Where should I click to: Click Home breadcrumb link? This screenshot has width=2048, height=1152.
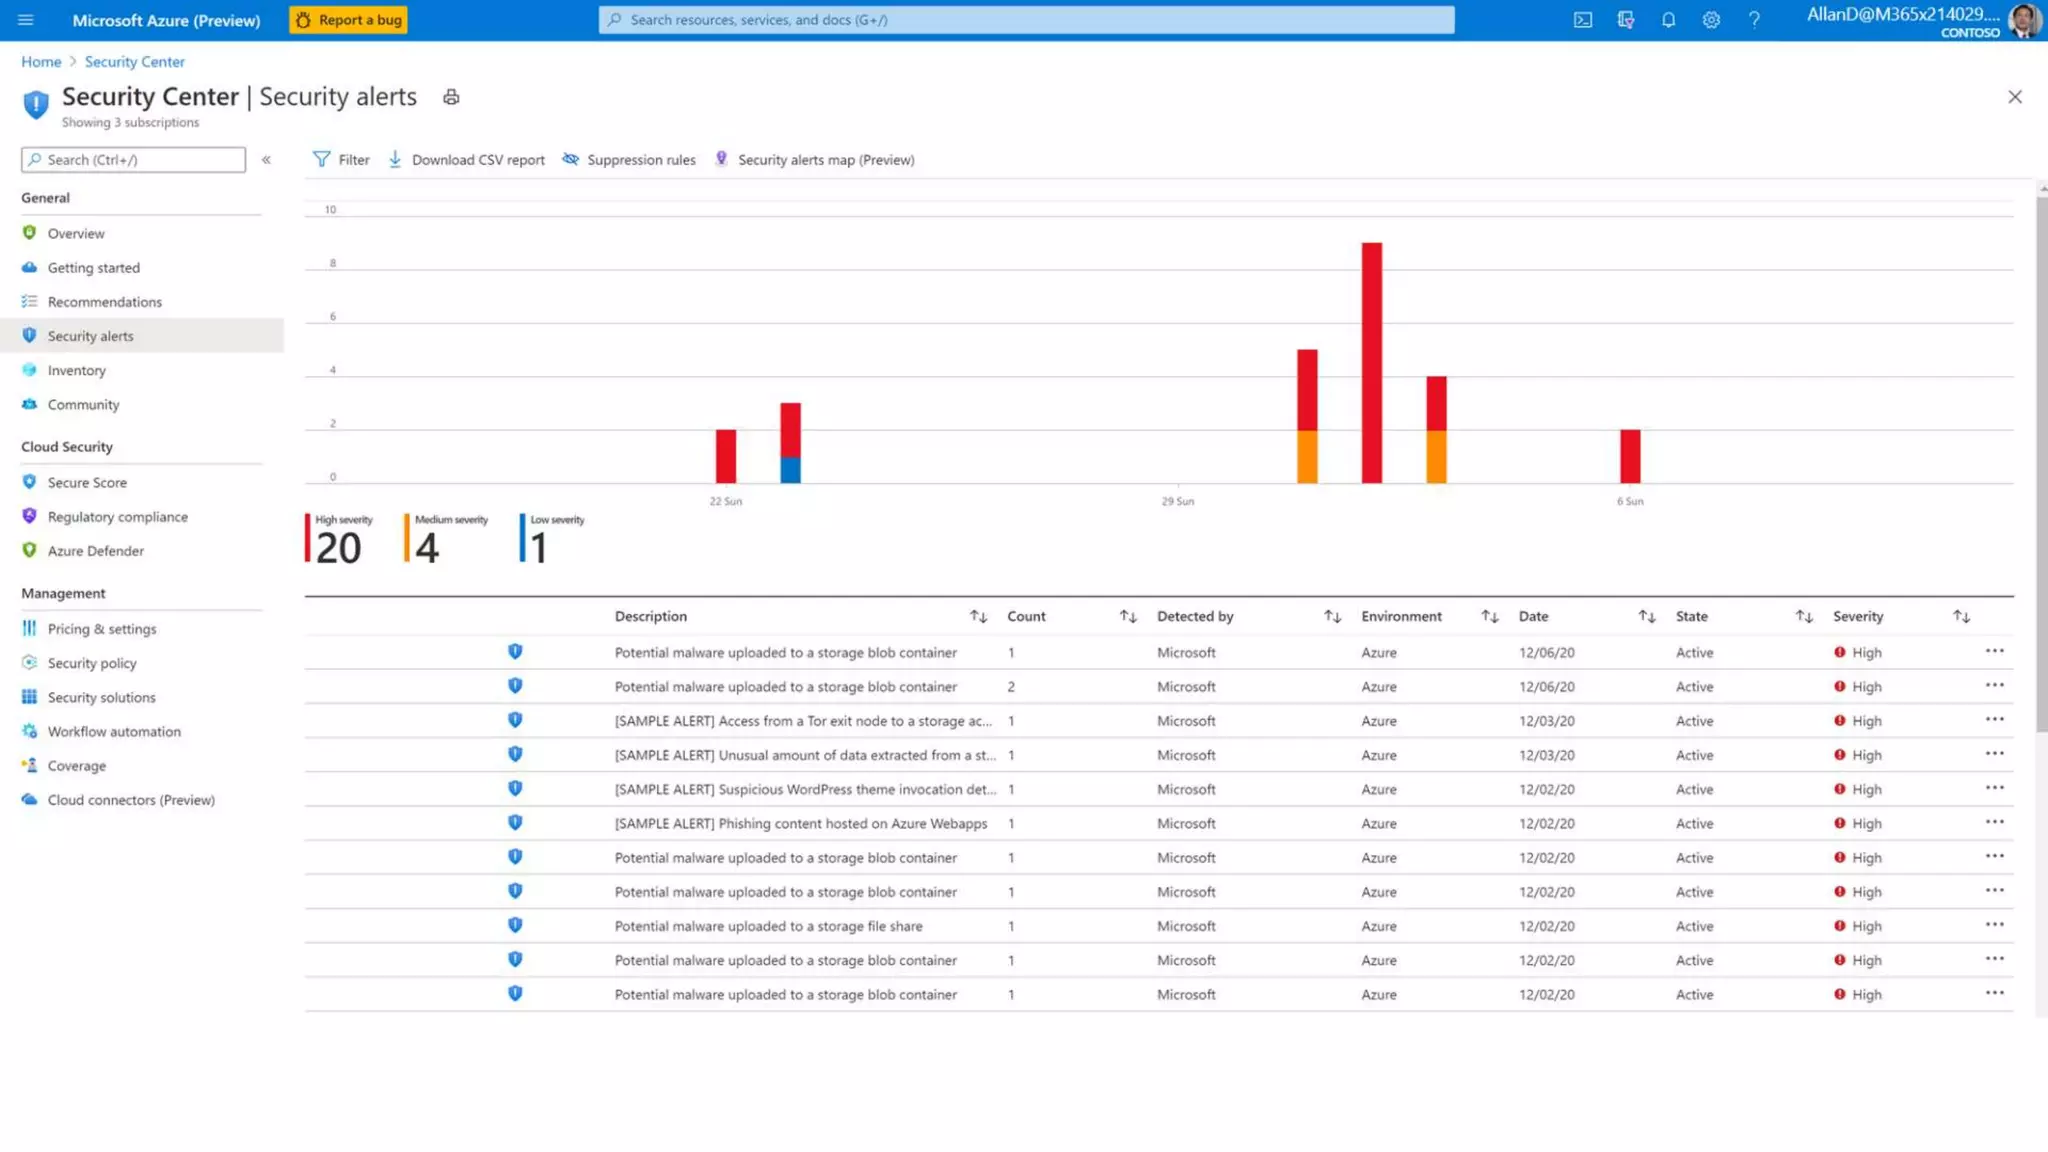41,62
